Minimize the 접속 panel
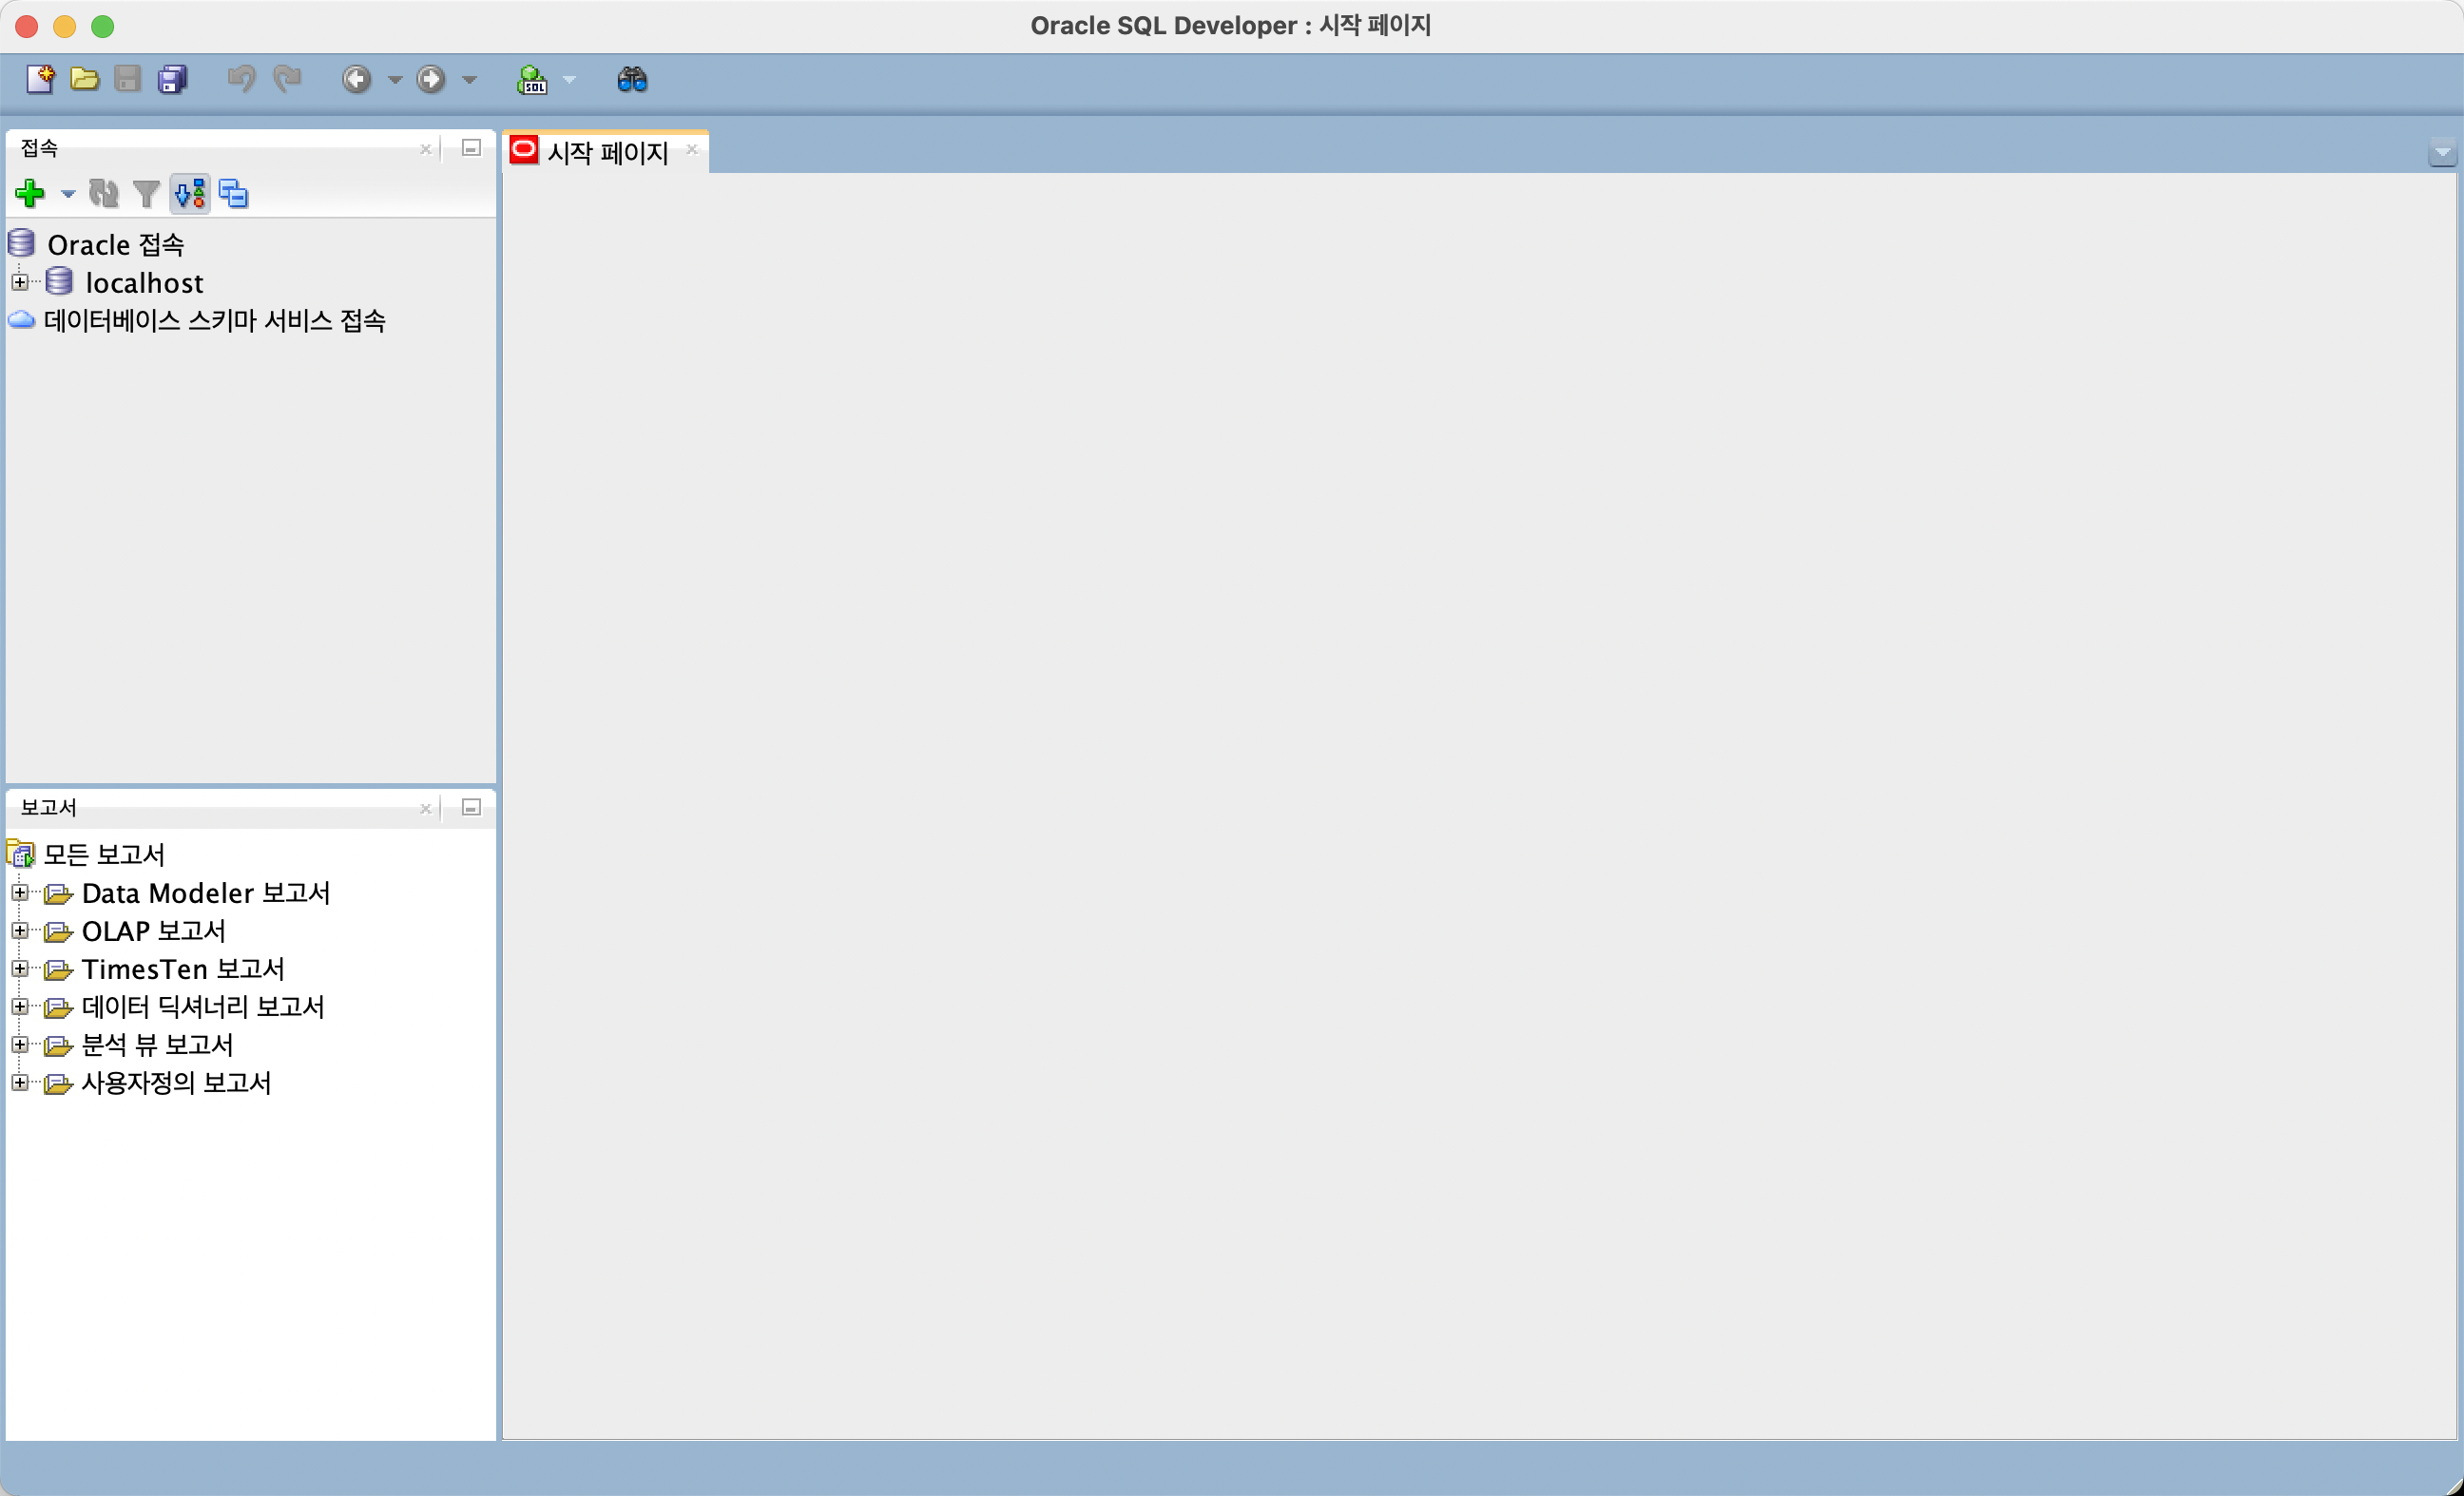This screenshot has width=2464, height=1496. point(472,148)
